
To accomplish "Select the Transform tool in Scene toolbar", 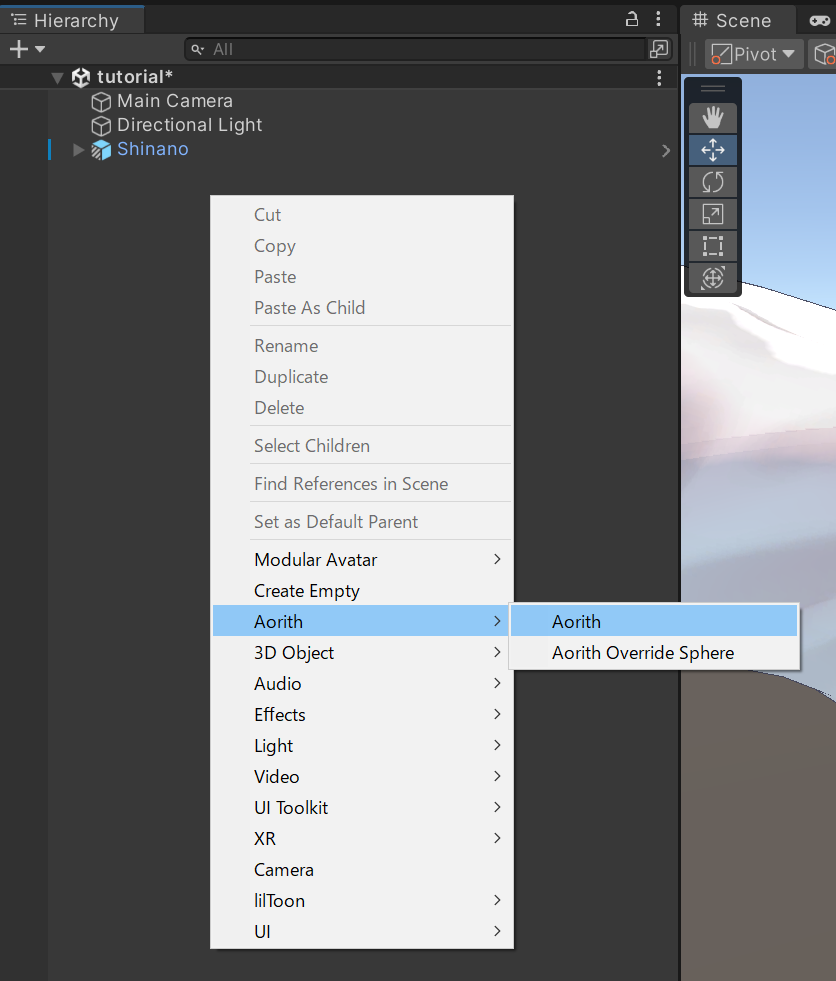I will click(712, 277).
